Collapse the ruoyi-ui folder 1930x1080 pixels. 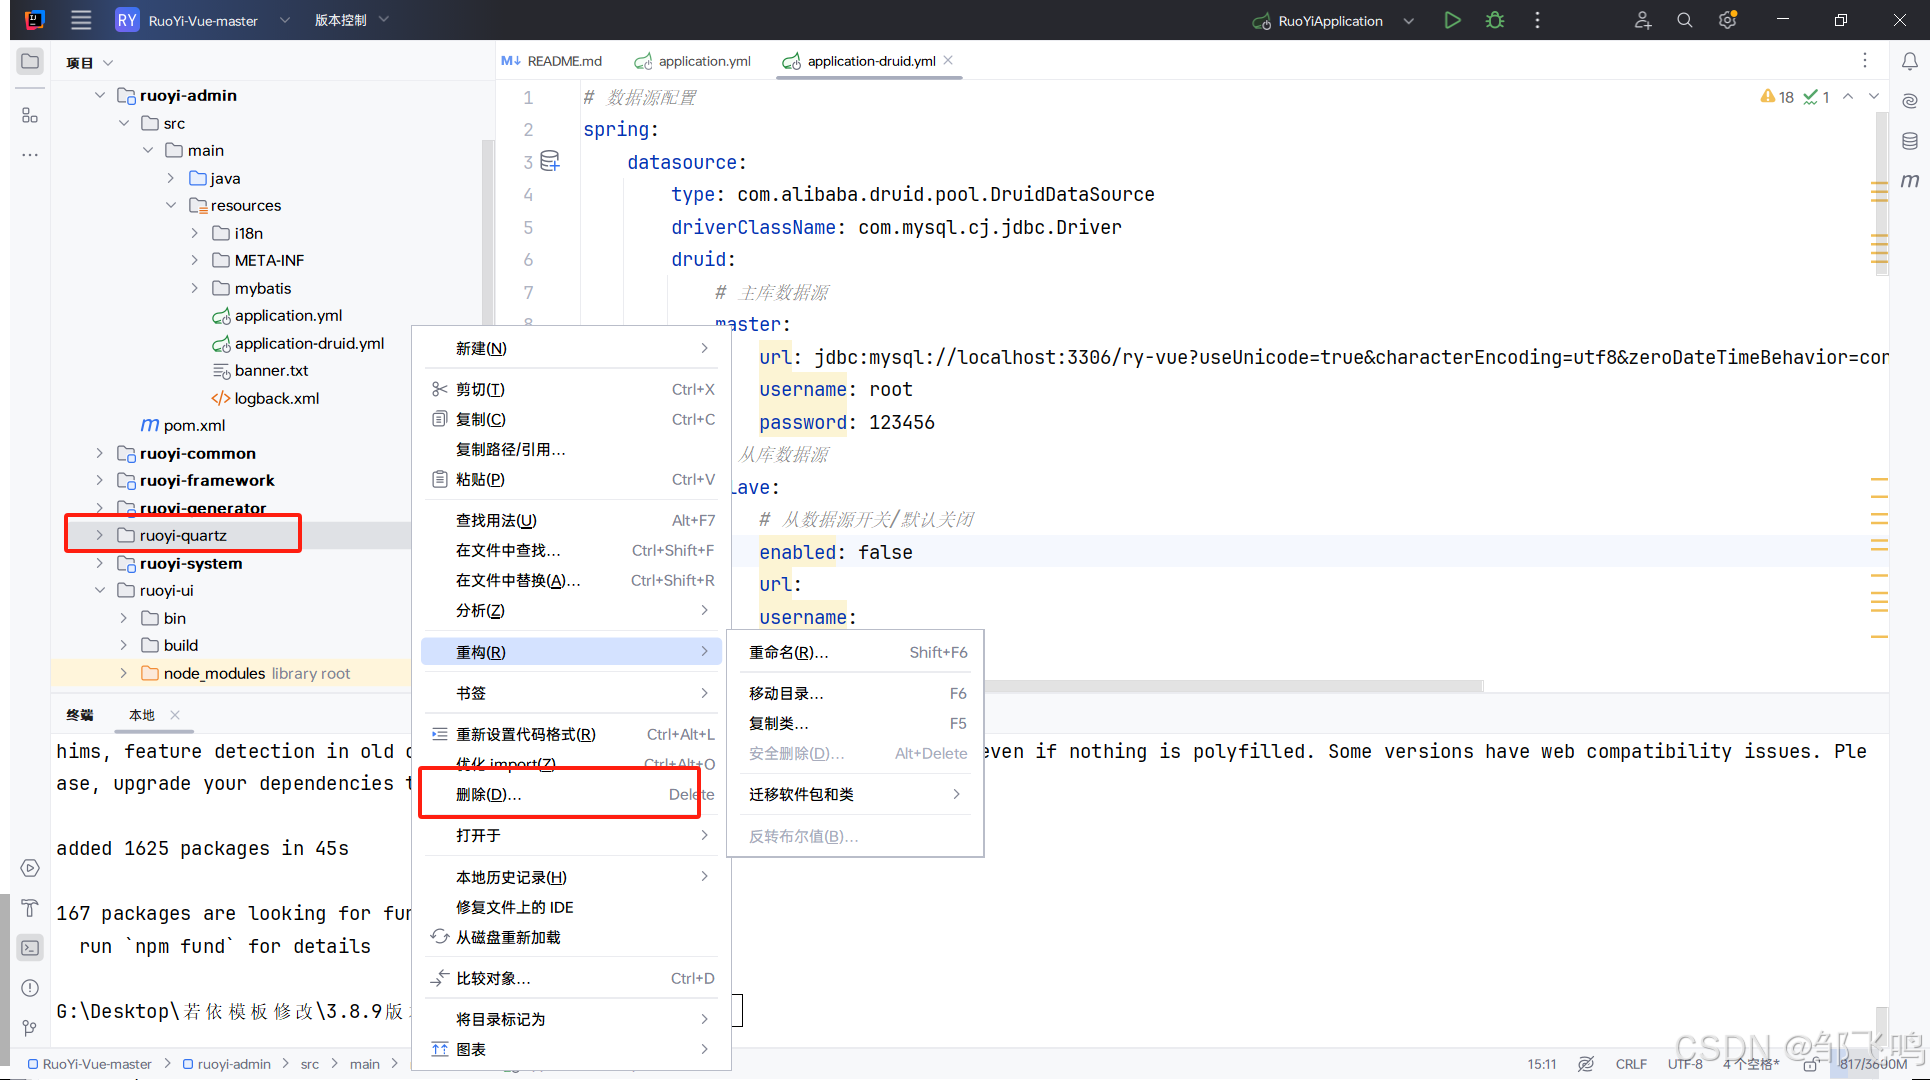99,590
